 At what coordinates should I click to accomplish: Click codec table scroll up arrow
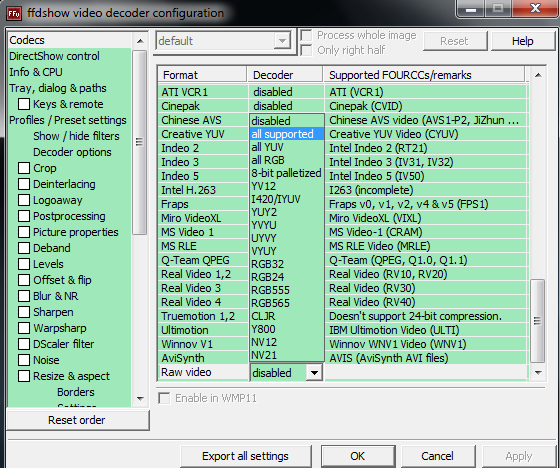538,75
